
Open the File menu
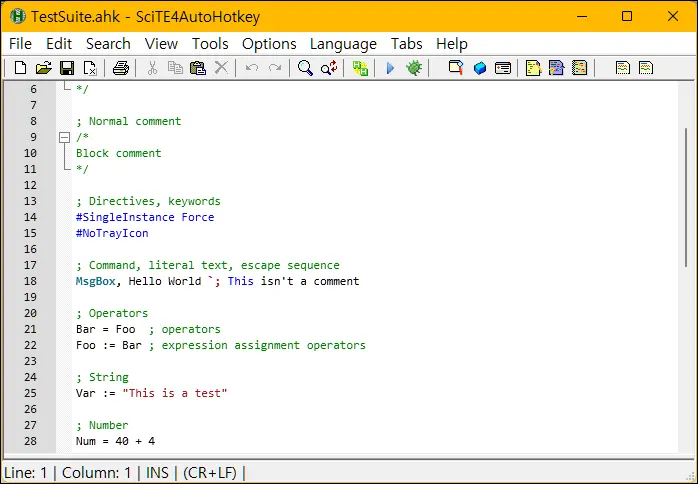[x=20, y=44]
